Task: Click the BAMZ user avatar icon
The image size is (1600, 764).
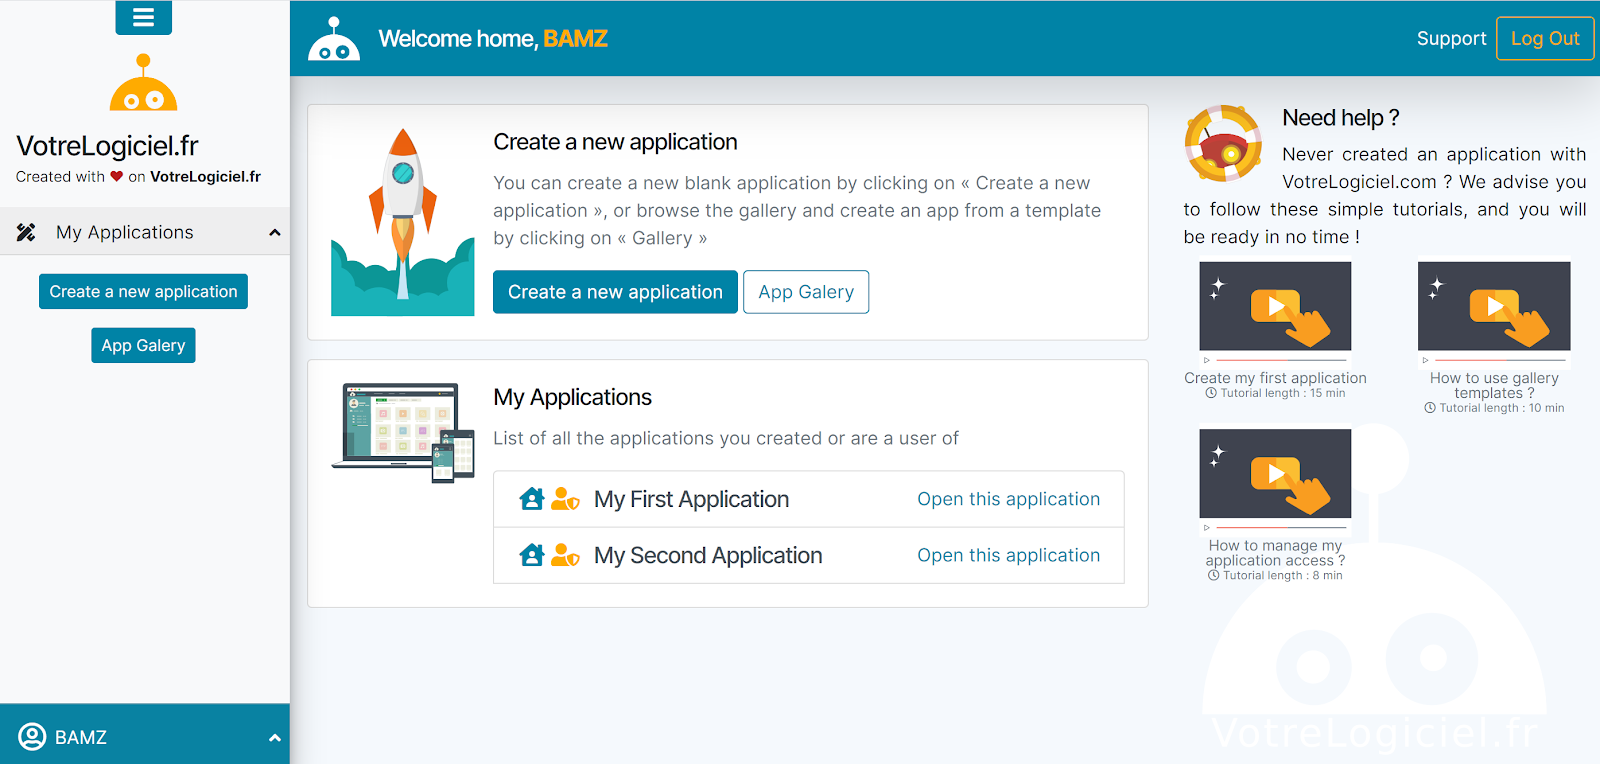Action: 32,737
